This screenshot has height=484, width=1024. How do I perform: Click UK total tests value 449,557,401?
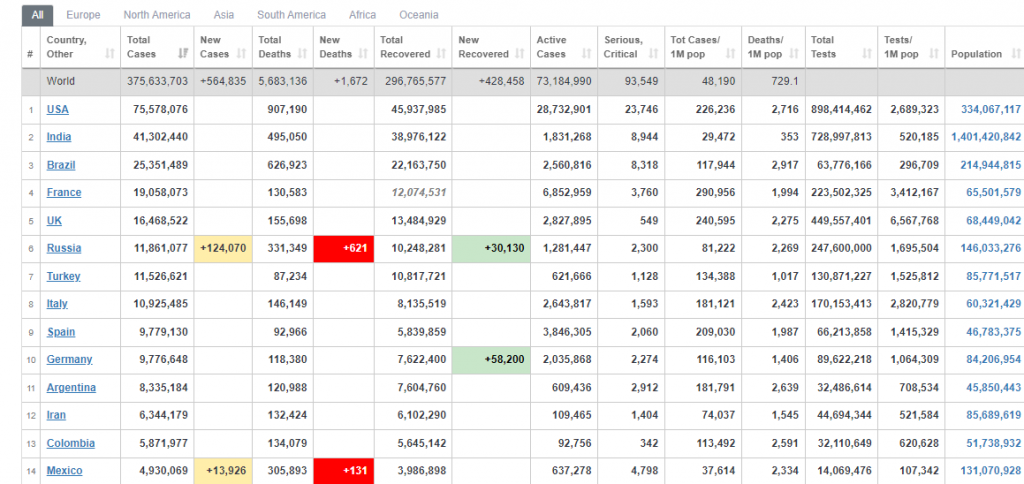tap(842, 220)
